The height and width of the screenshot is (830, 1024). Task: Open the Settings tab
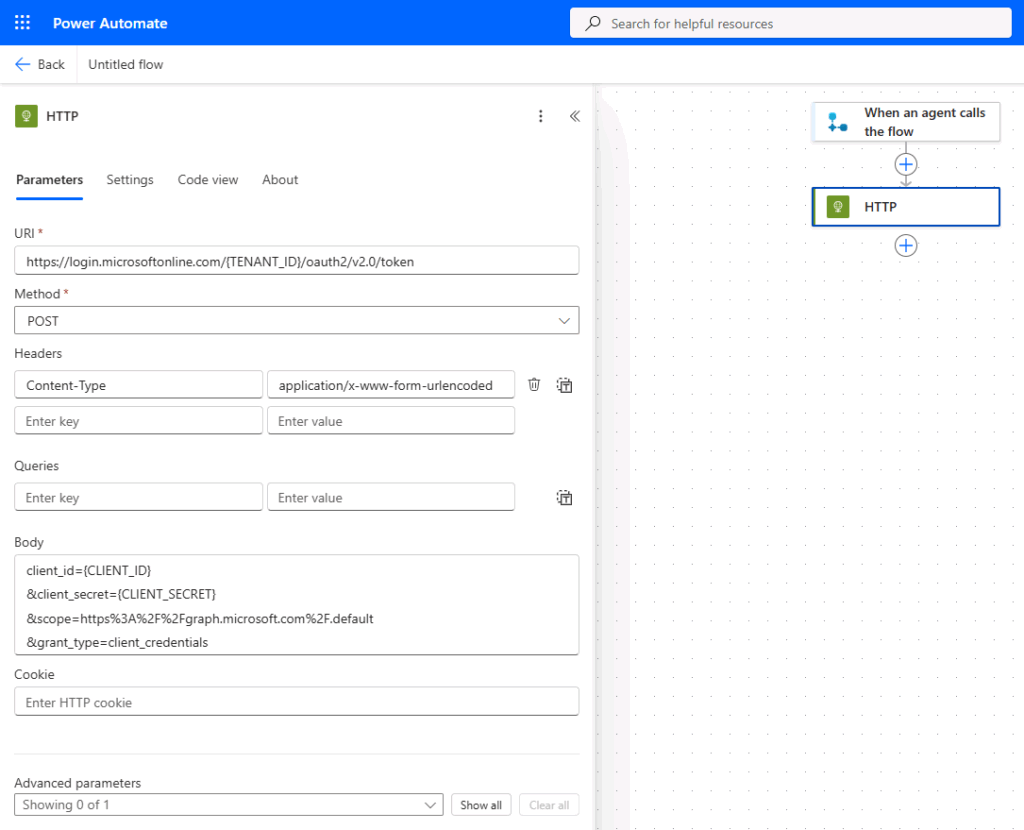[x=129, y=180]
